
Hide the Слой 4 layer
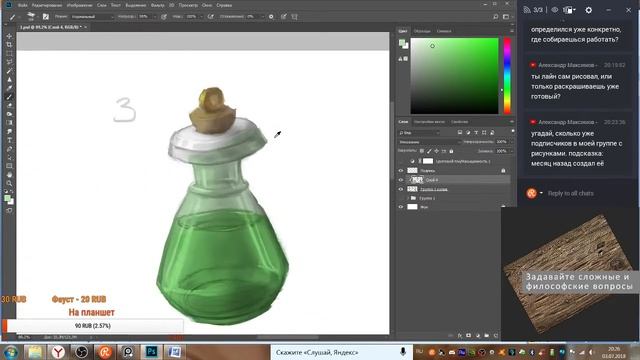point(401,180)
